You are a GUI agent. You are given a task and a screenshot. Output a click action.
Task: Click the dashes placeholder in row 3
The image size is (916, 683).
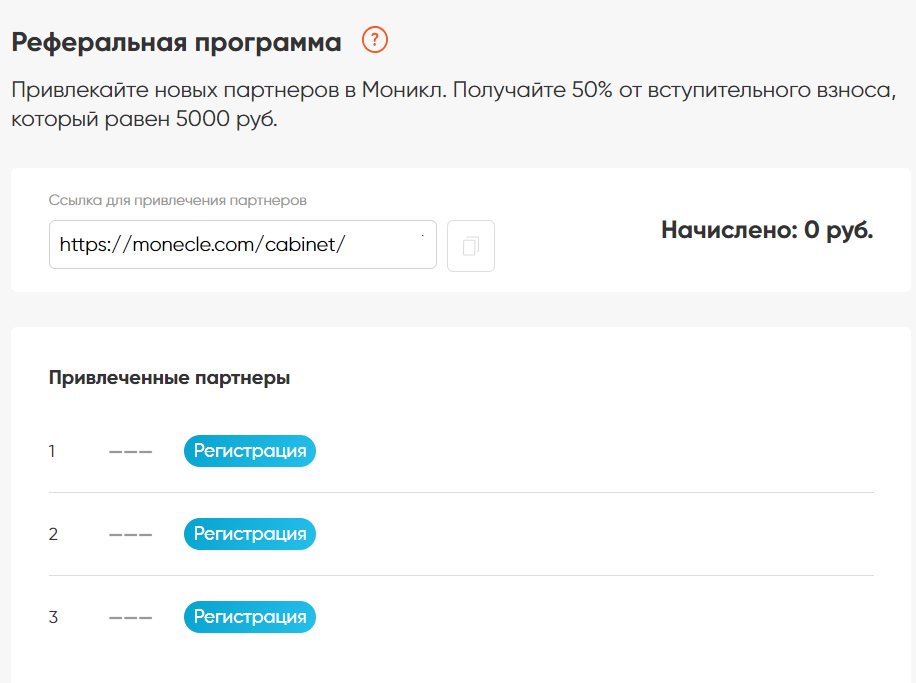(130, 618)
